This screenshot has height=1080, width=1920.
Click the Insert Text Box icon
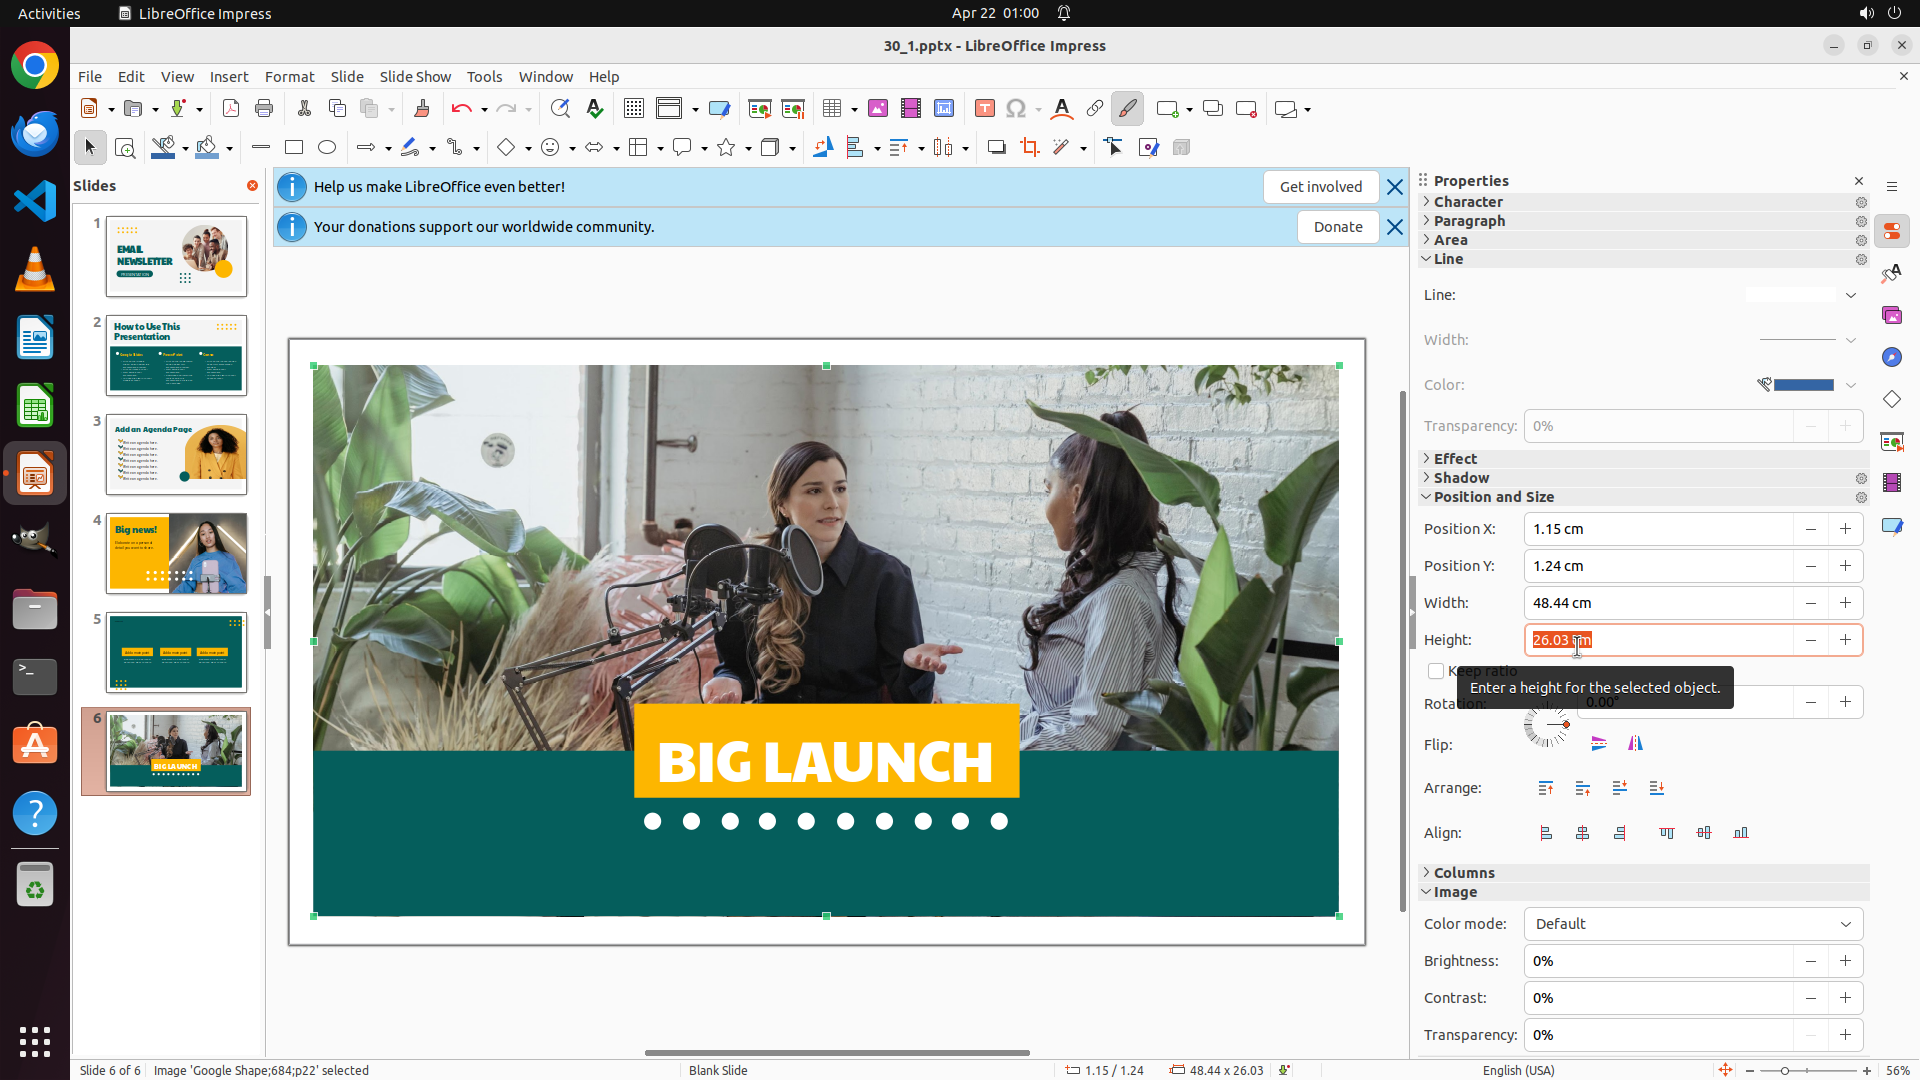[984, 109]
